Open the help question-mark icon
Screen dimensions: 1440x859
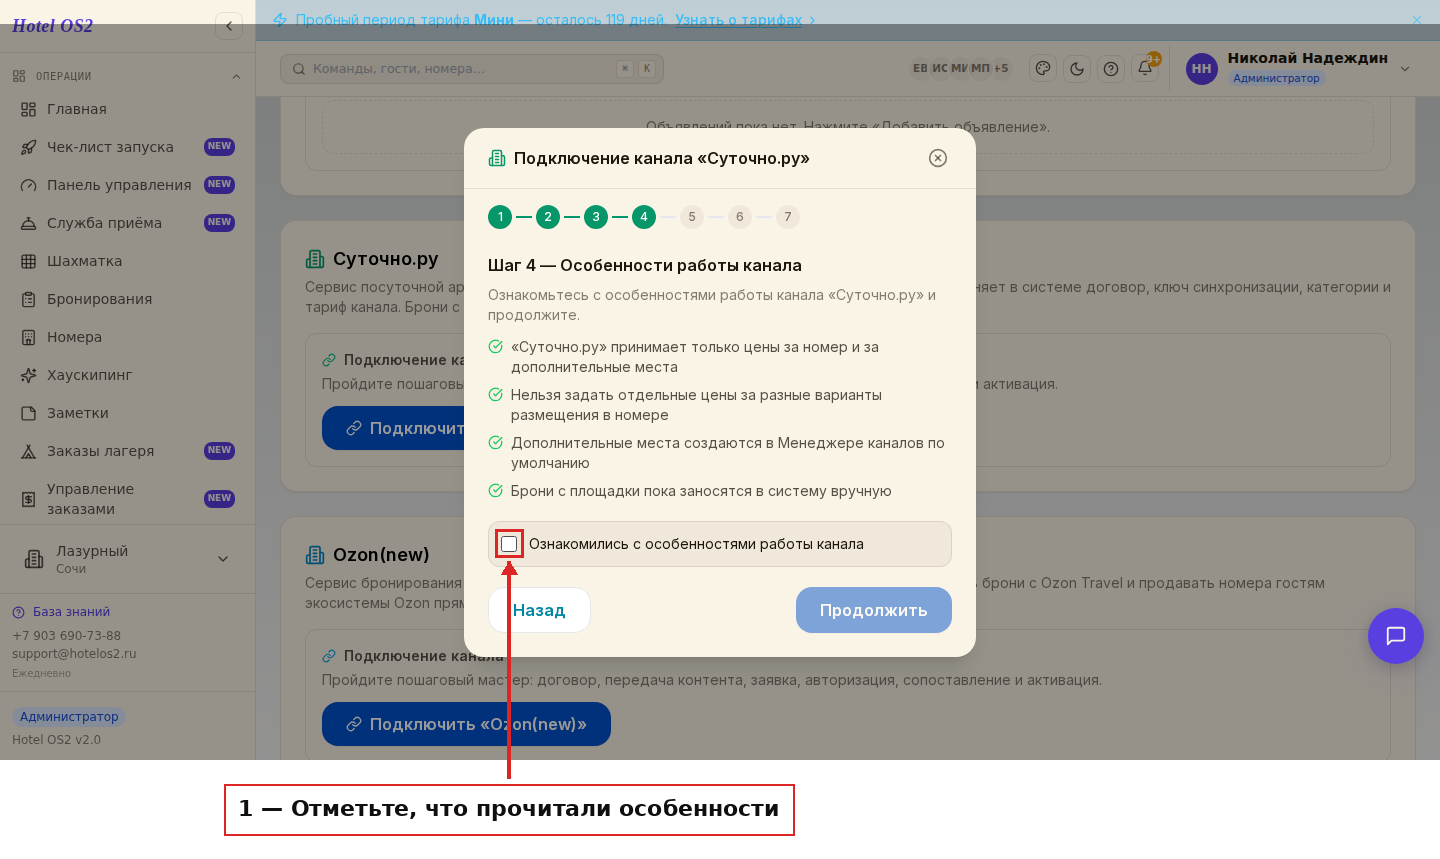pyautogui.click(x=1111, y=69)
